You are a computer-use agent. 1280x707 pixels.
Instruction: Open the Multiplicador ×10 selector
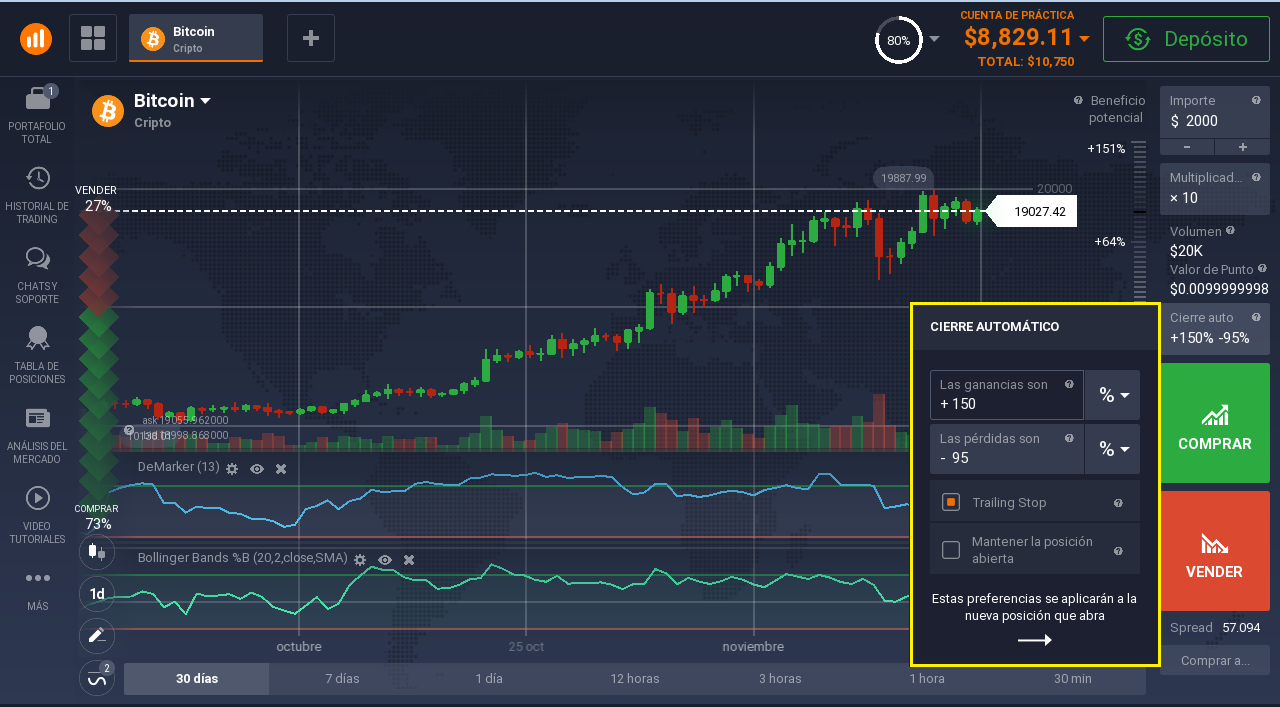point(1215,187)
